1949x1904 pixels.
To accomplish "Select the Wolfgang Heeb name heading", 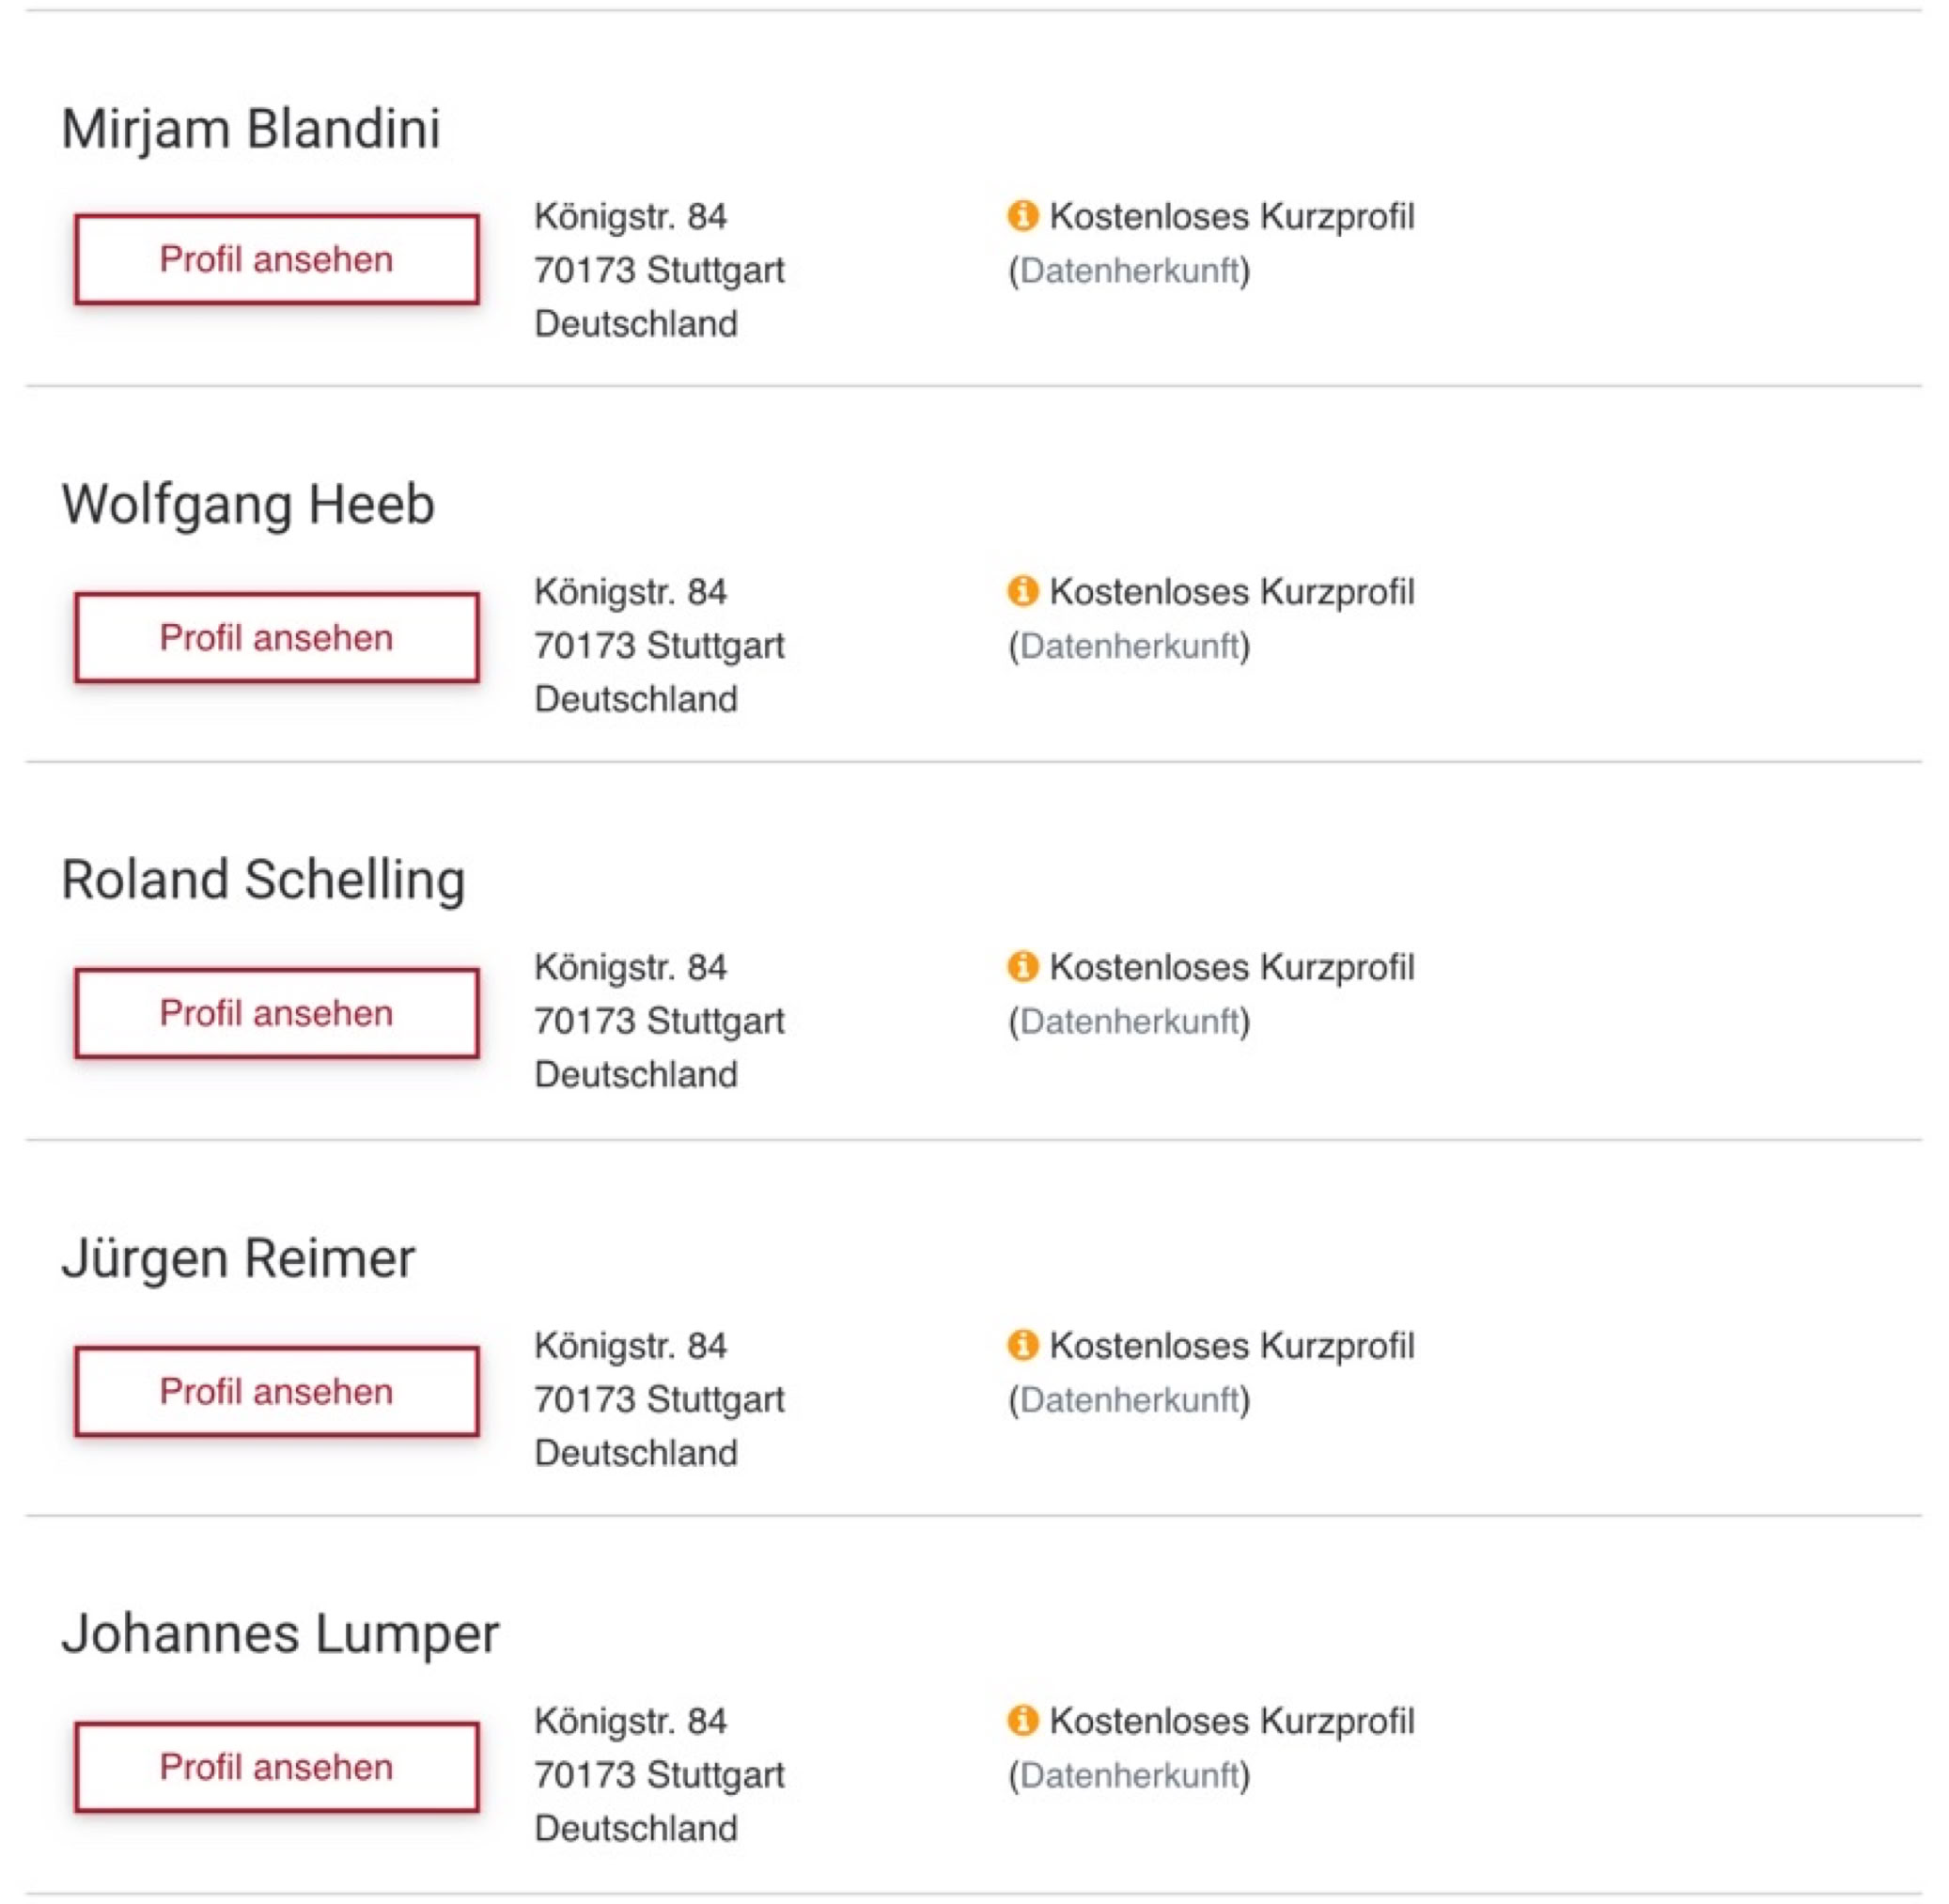I will point(248,504).
